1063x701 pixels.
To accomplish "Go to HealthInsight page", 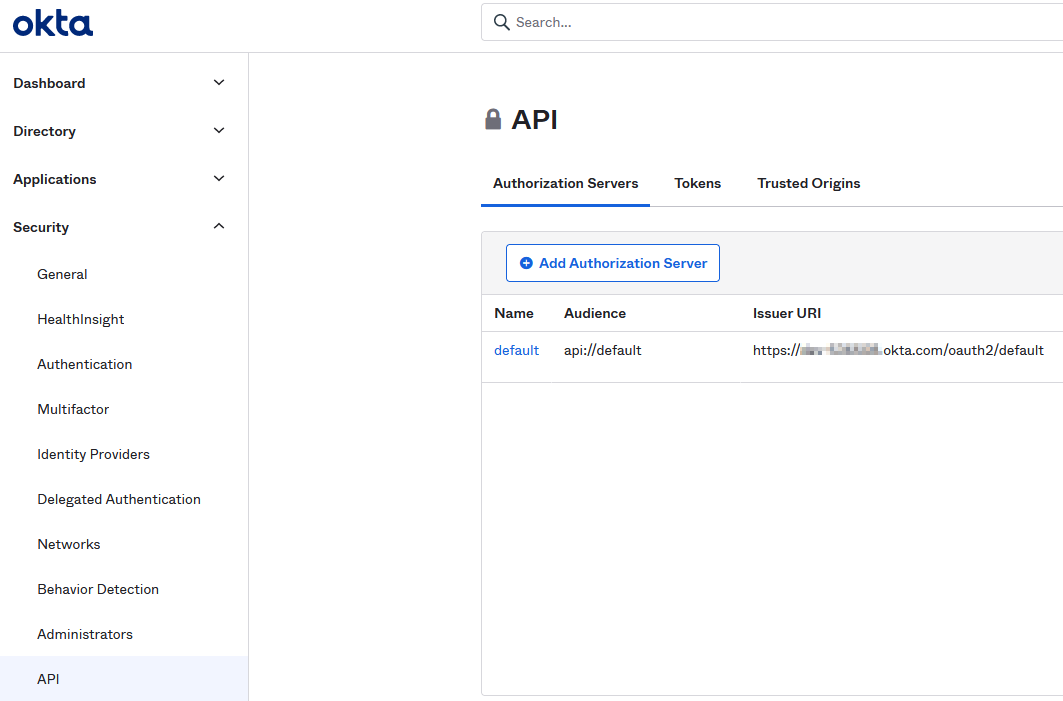I will (81, 319).
